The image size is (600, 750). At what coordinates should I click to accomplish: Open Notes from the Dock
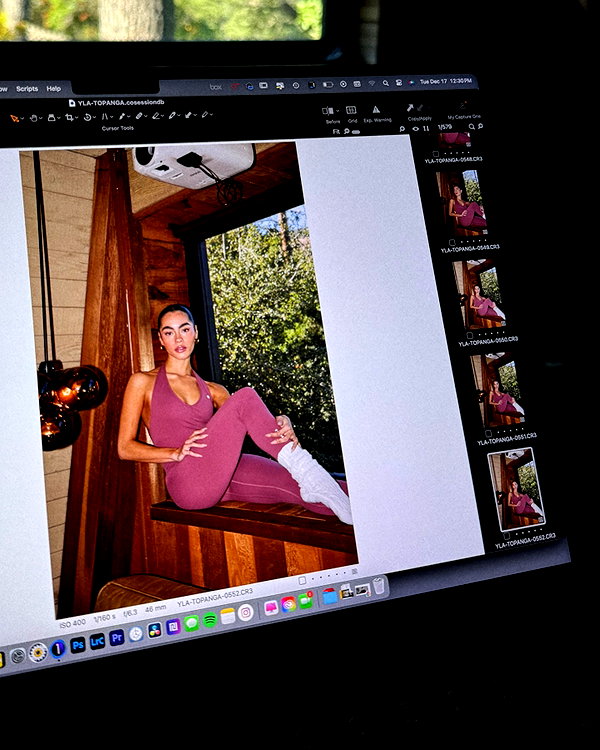coord(228,616)
